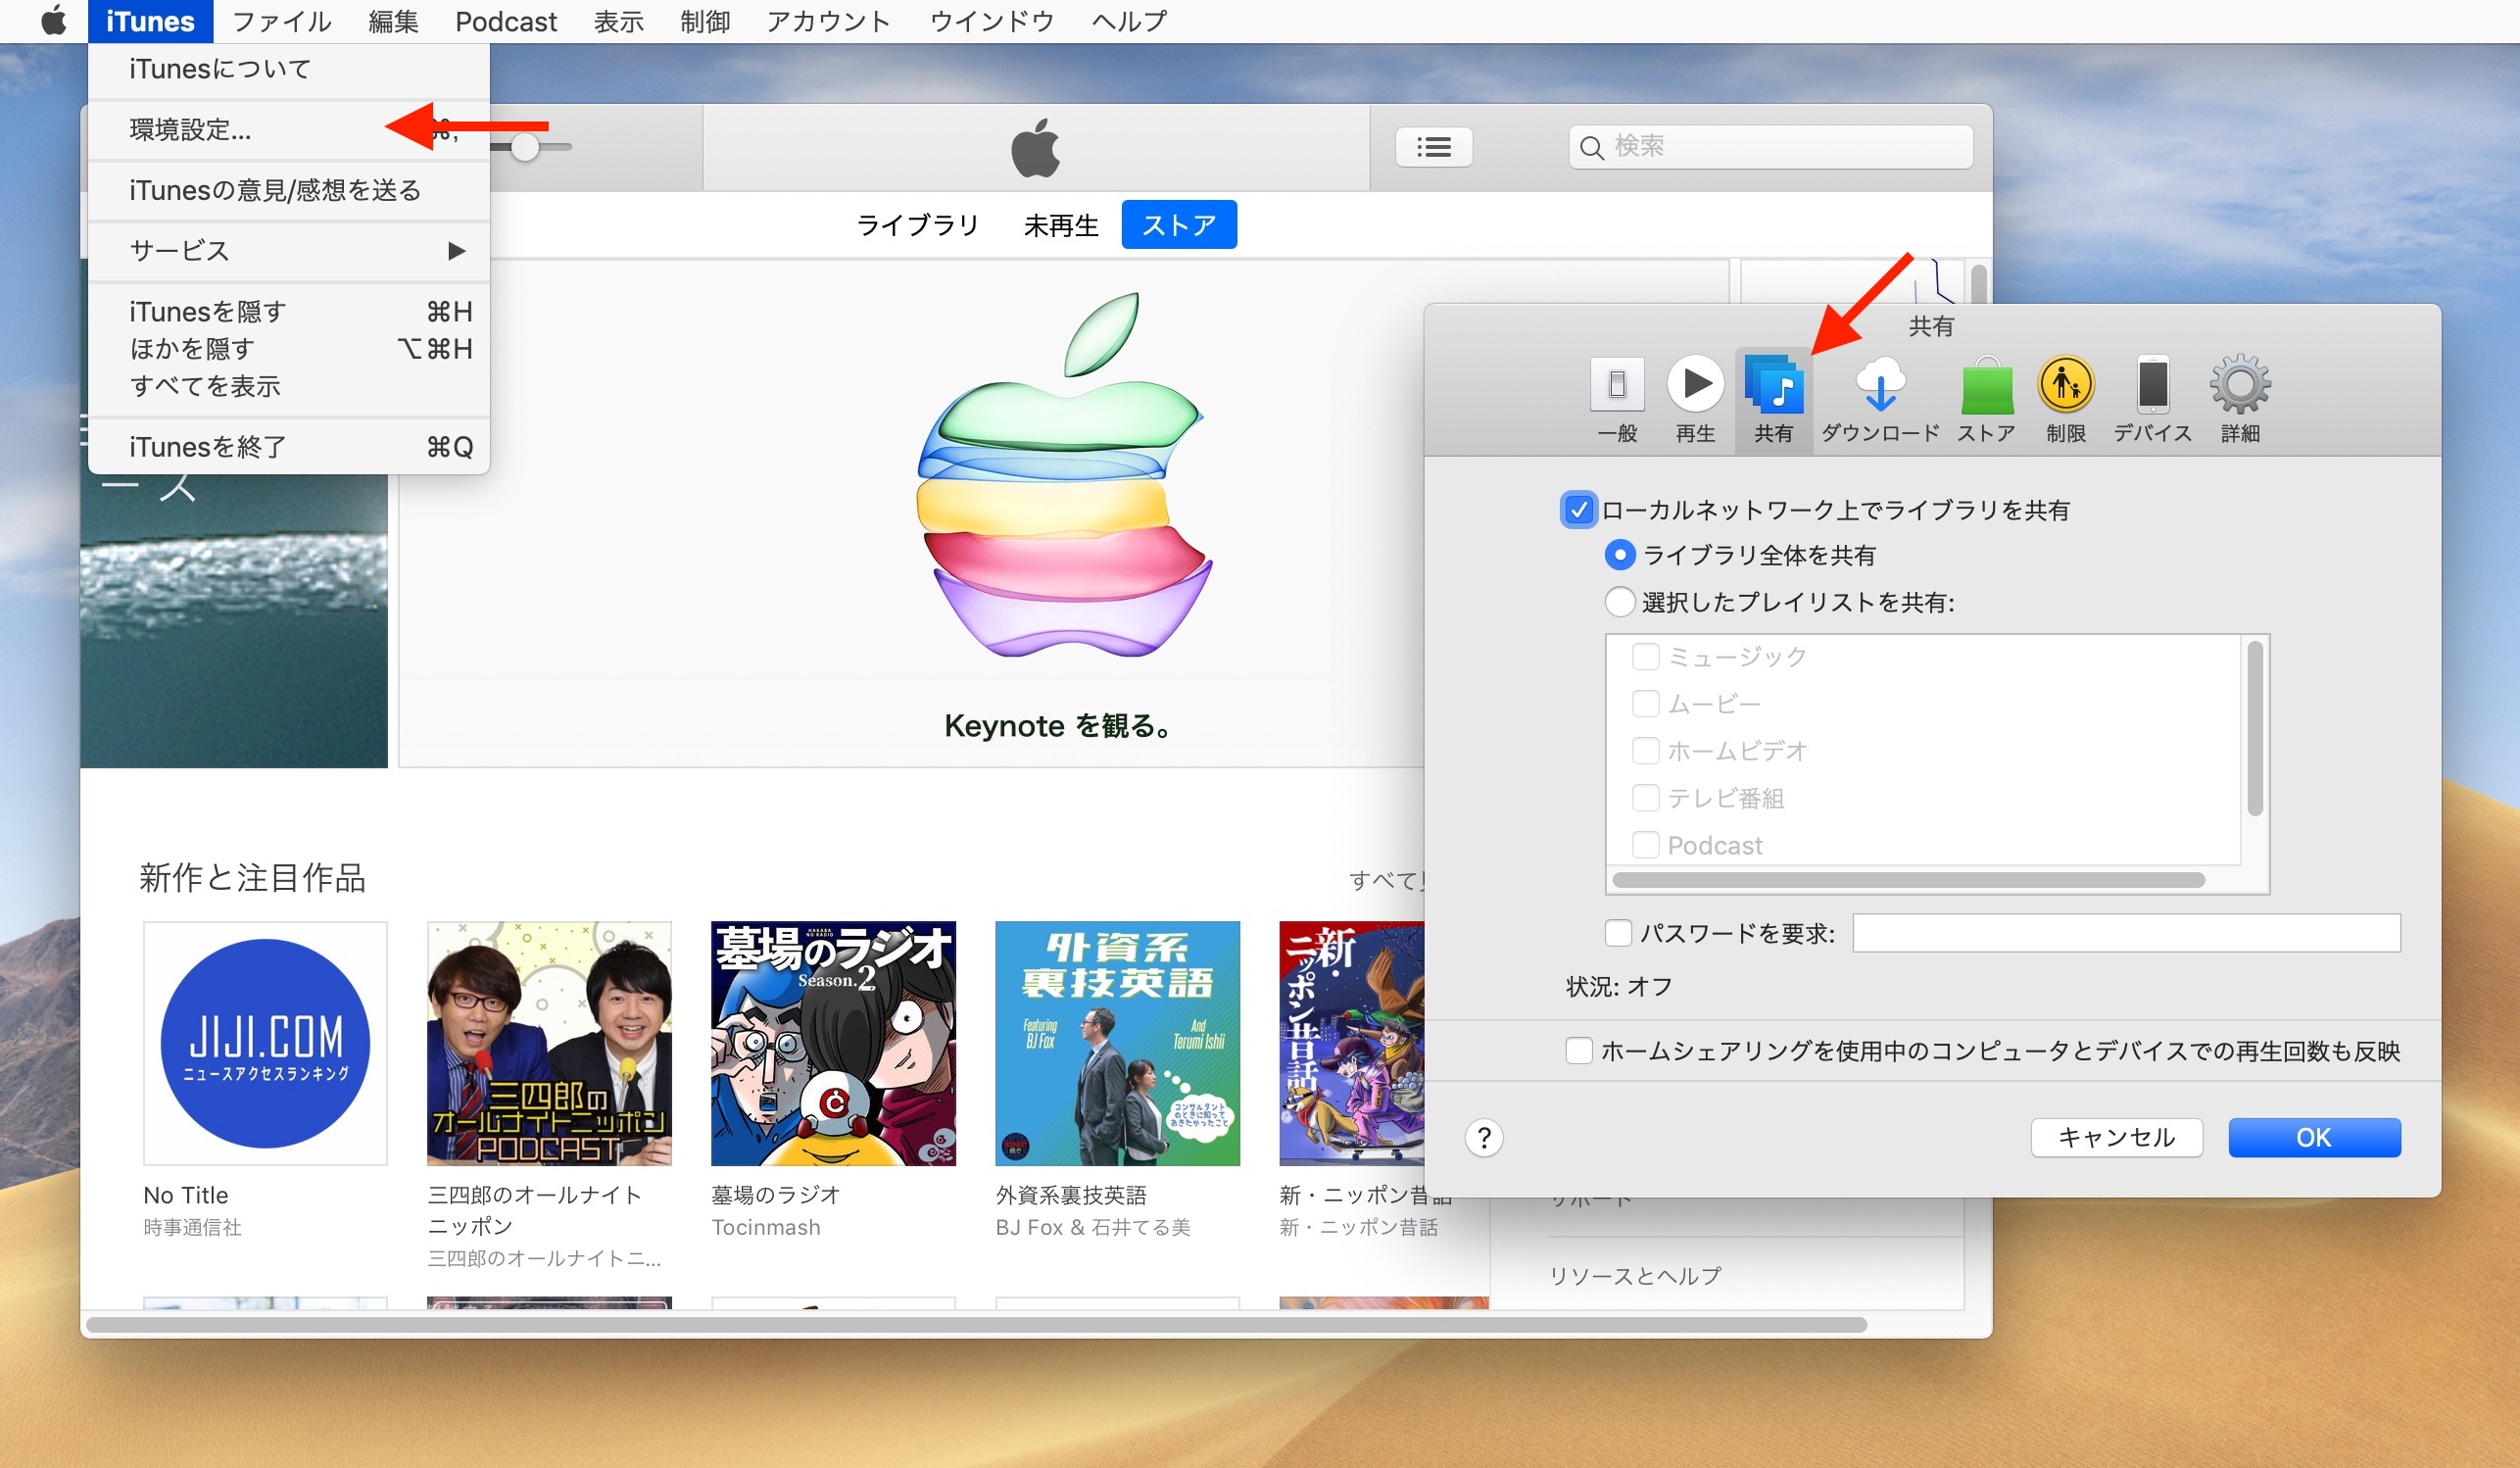Click the password input field
The width and height of the screenshot is (2520, 1468).
pos(2126,933)
